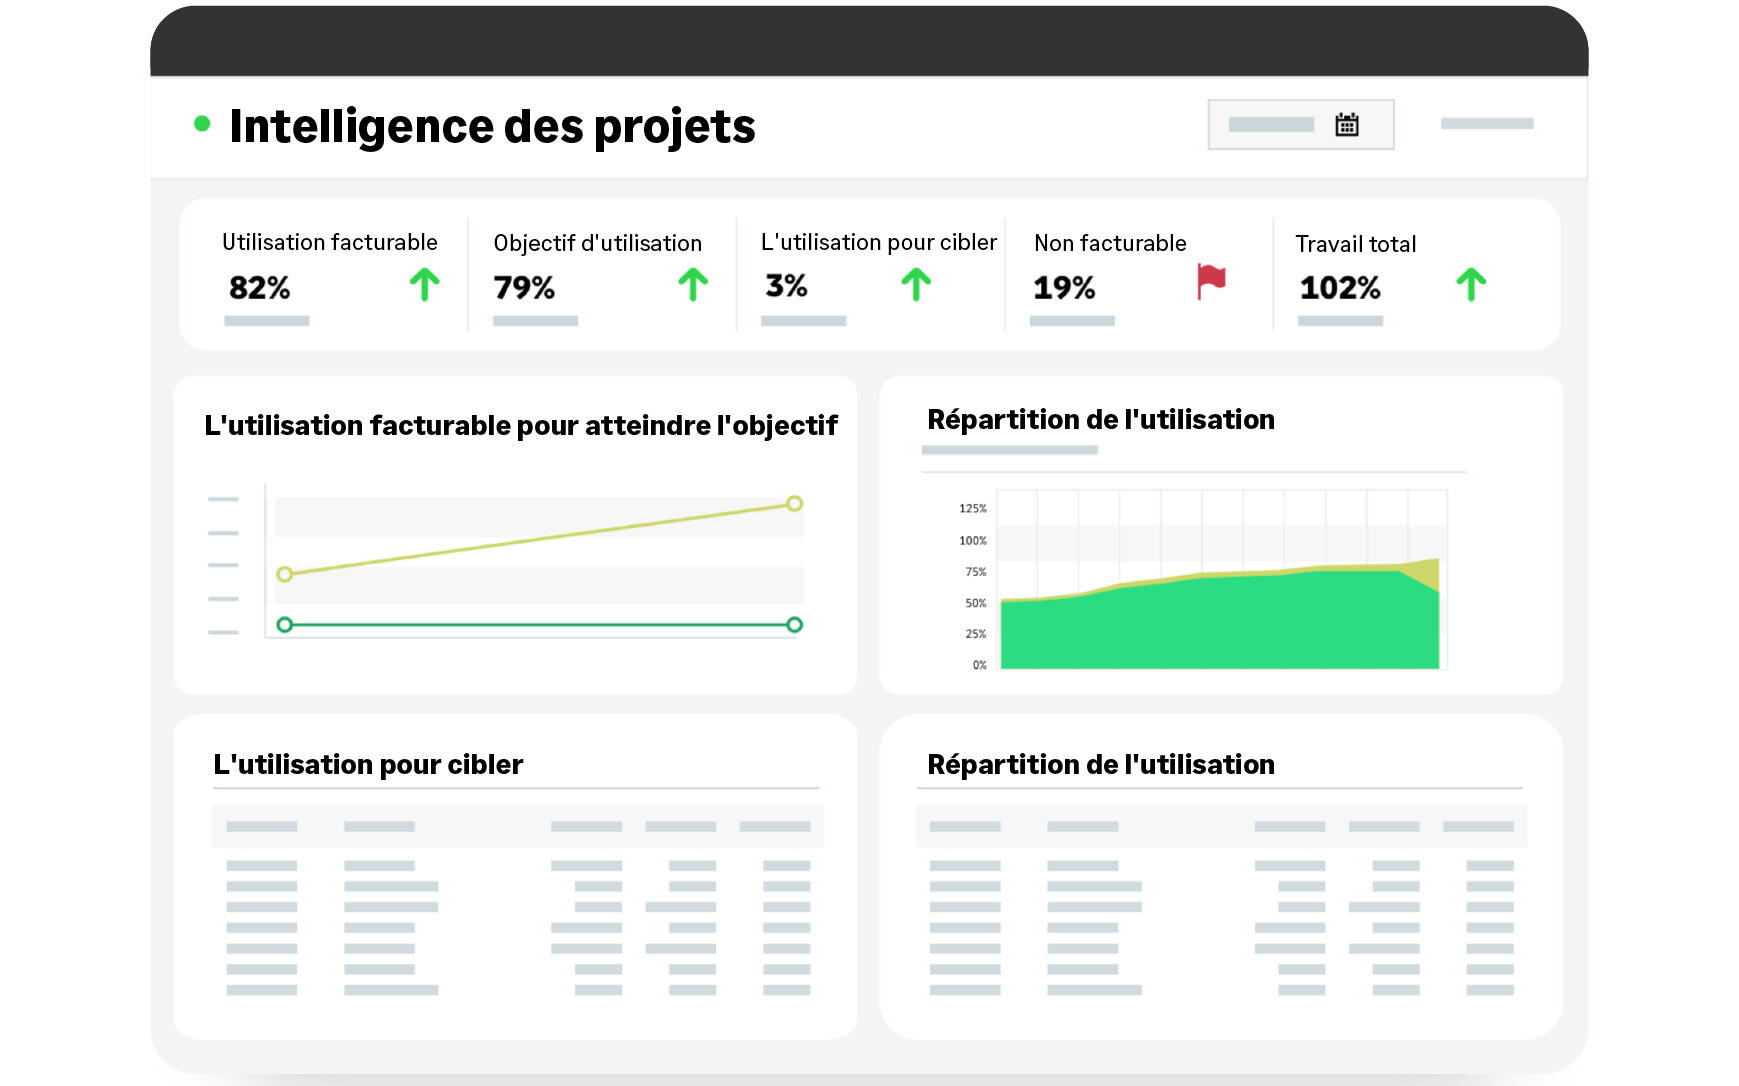Open the calendar date picker icon
The image size is (1739, 1086).
coord(1347,125)
